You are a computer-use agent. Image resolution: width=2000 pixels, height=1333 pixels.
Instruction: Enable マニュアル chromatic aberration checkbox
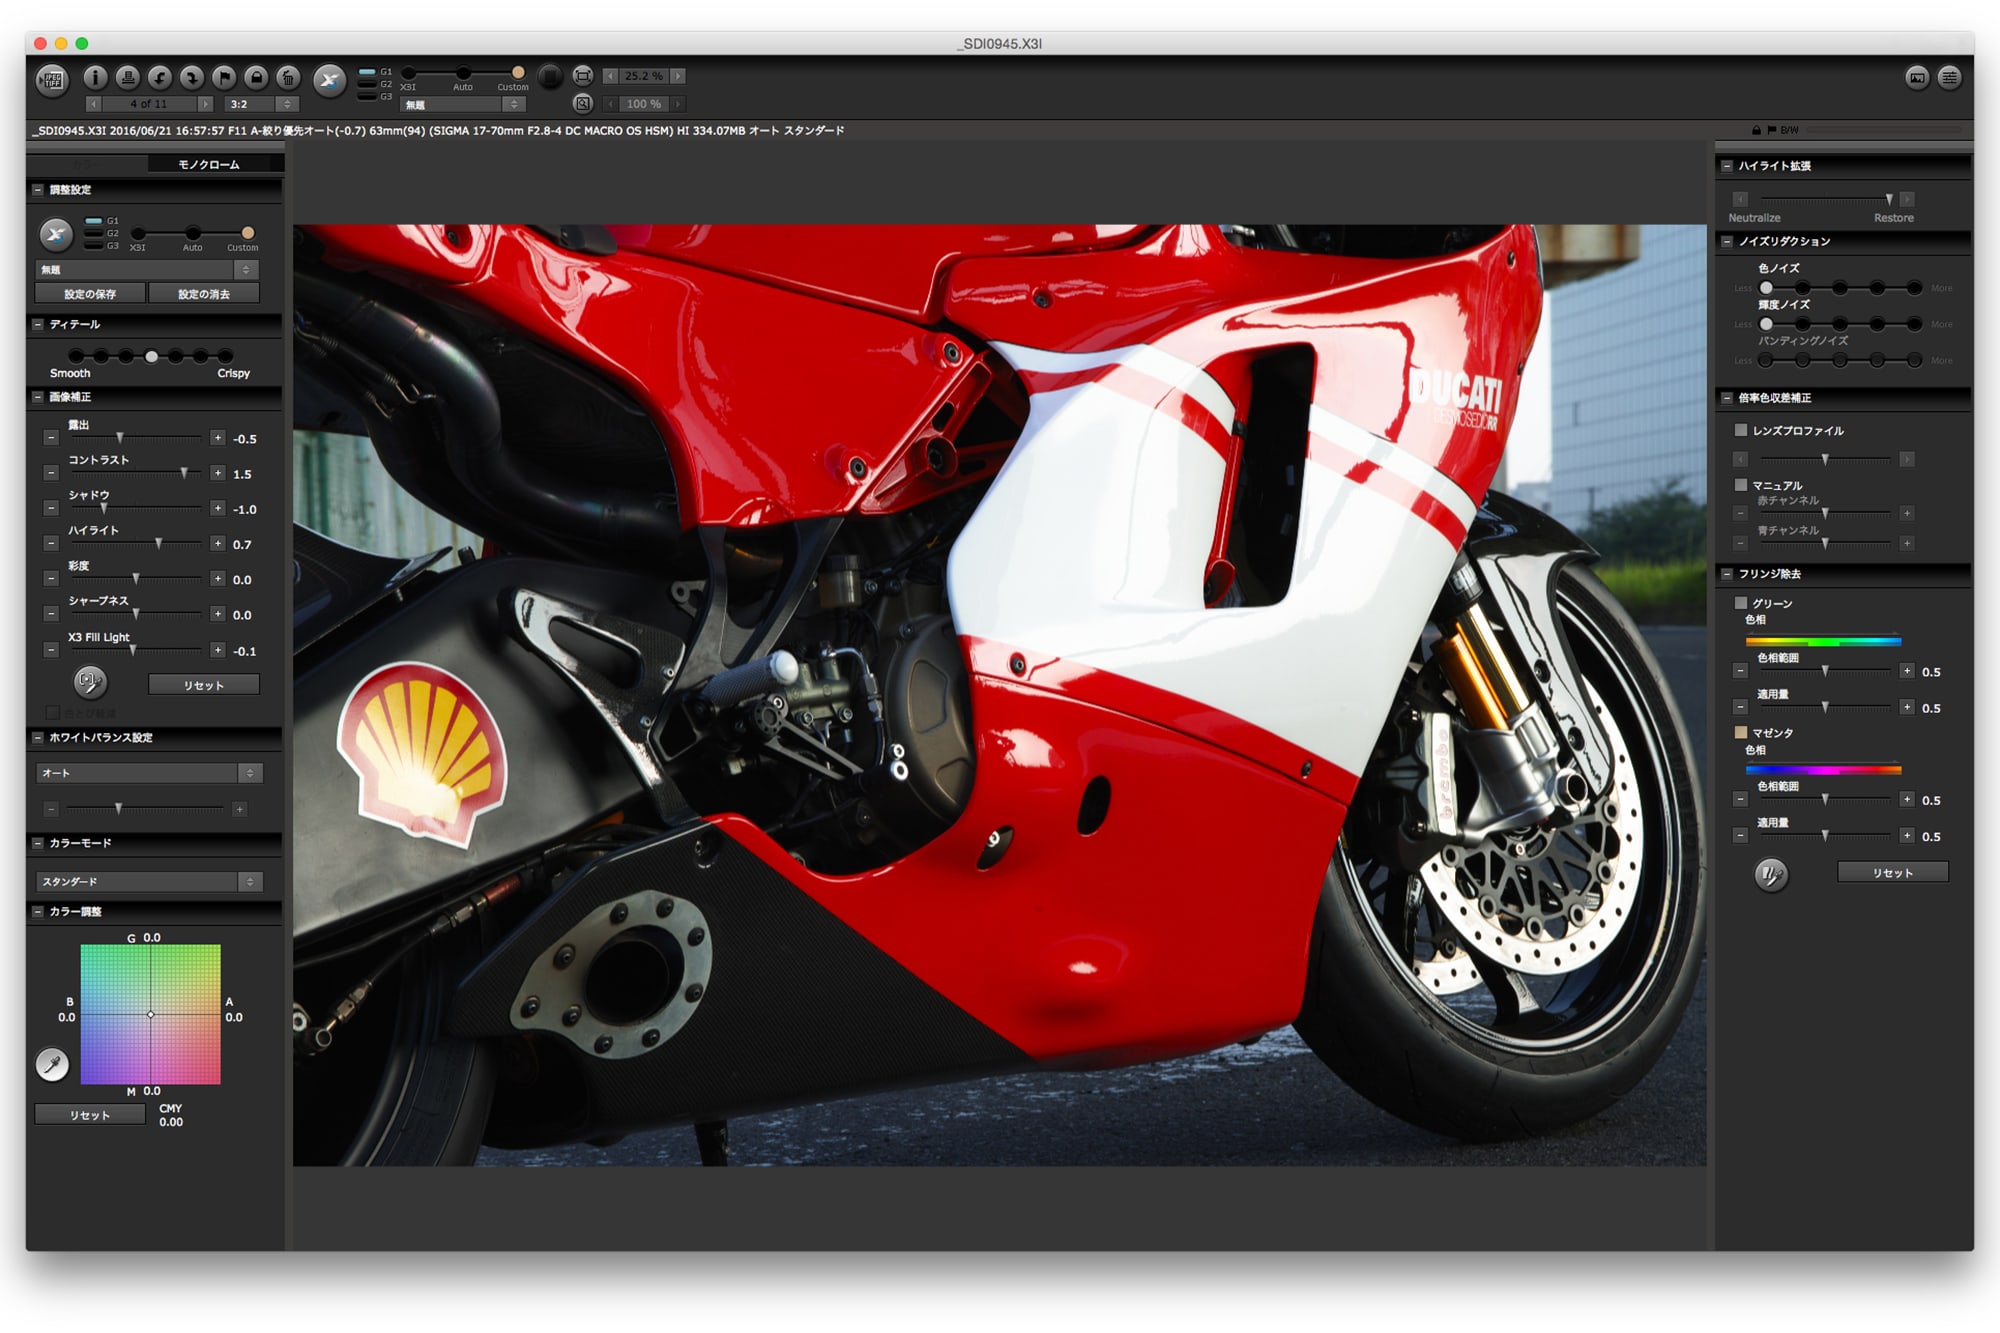[1741, 485]
